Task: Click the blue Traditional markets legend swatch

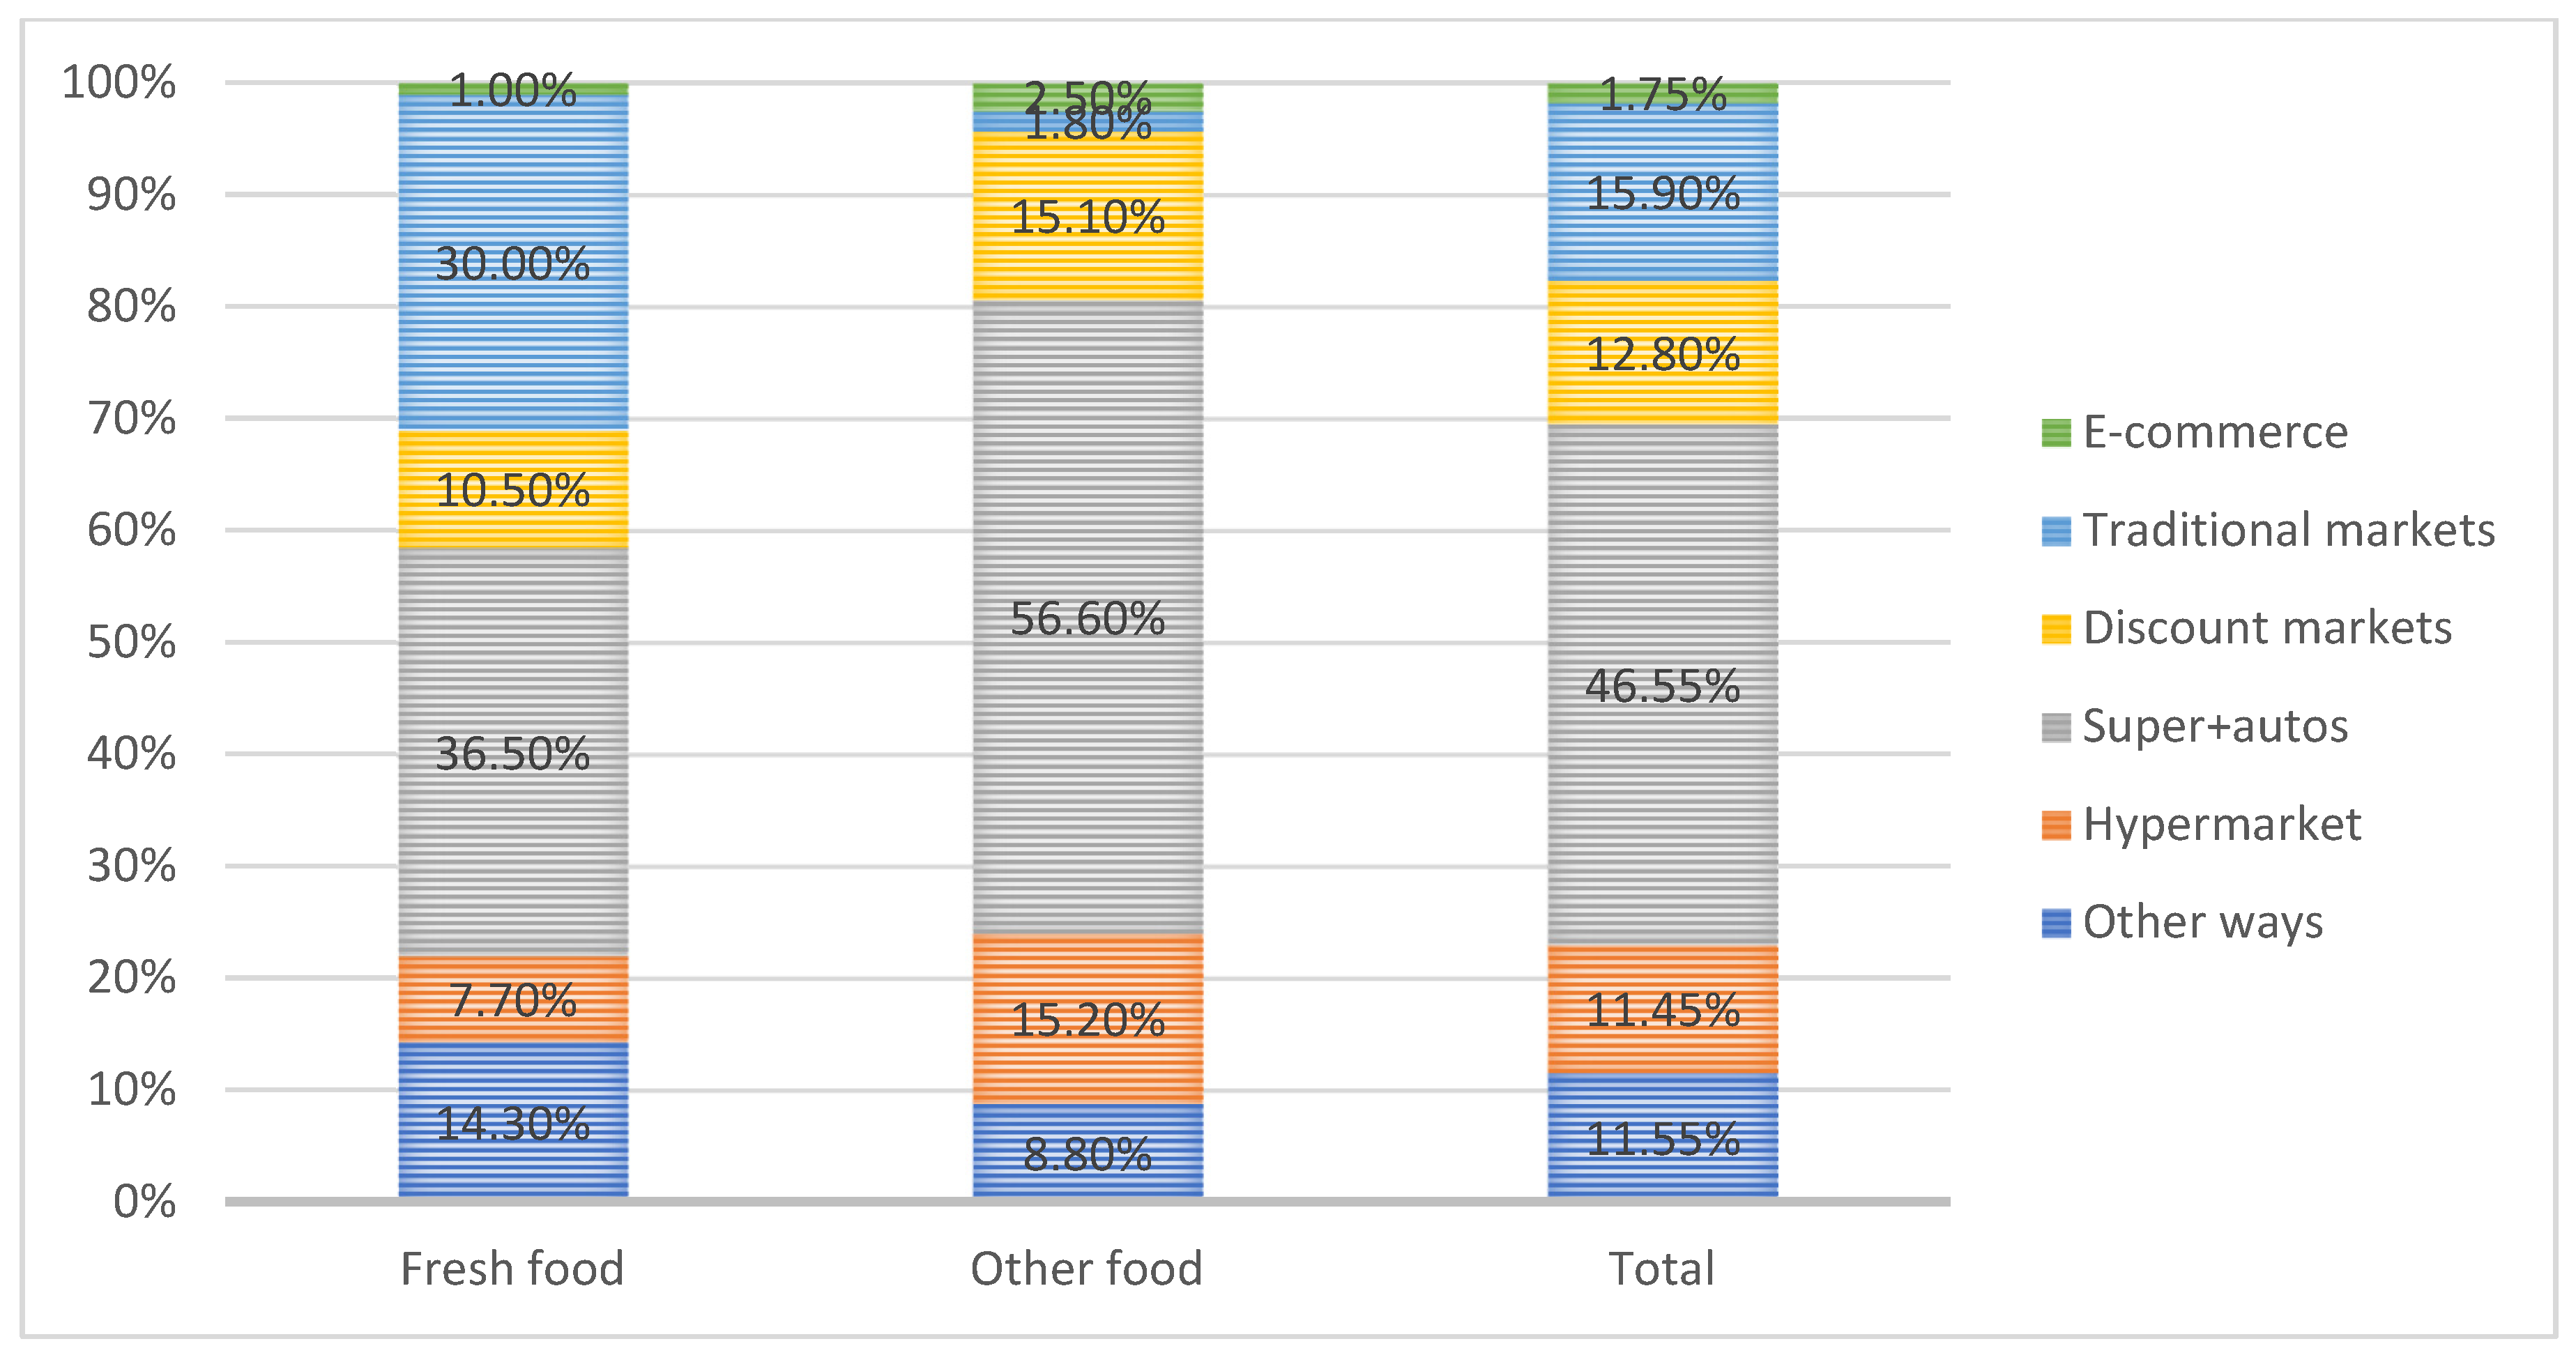Action: click(2056, 531)
